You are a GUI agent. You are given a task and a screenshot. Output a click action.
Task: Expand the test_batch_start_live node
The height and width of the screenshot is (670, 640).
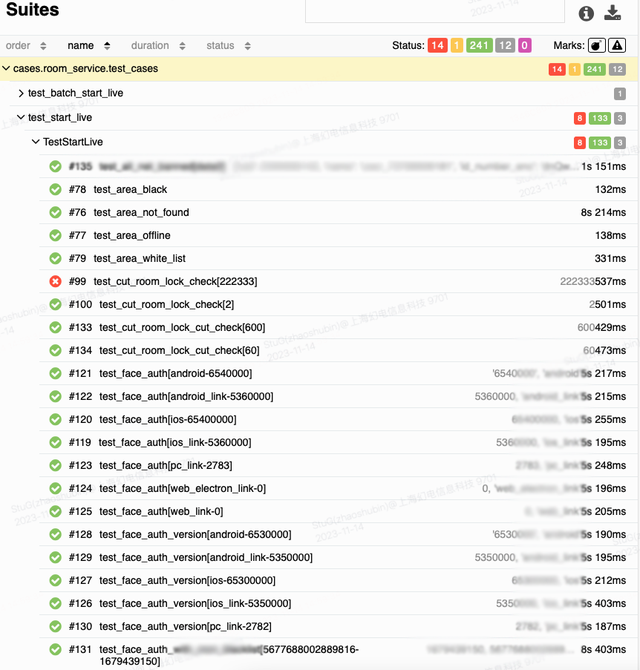click(x=324, y=93)
